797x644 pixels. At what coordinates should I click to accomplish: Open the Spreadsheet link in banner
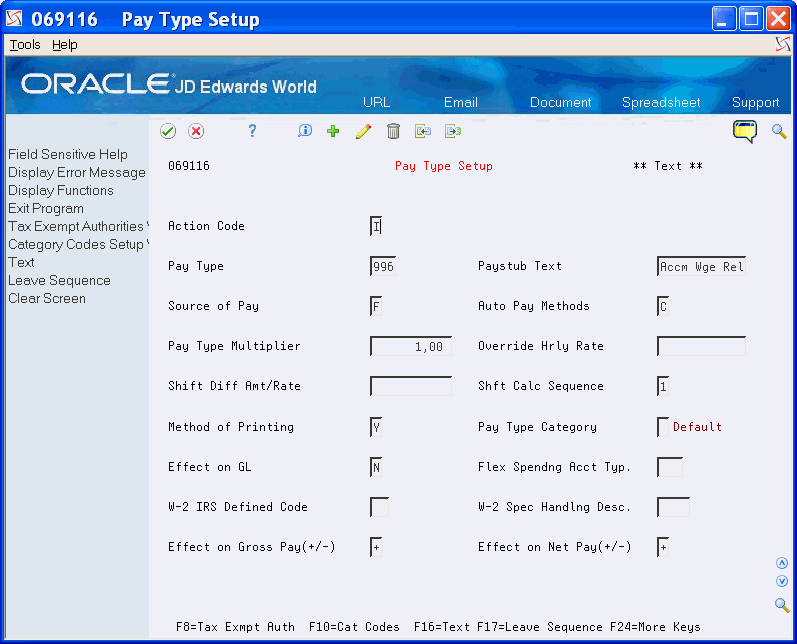coord(661,102)
